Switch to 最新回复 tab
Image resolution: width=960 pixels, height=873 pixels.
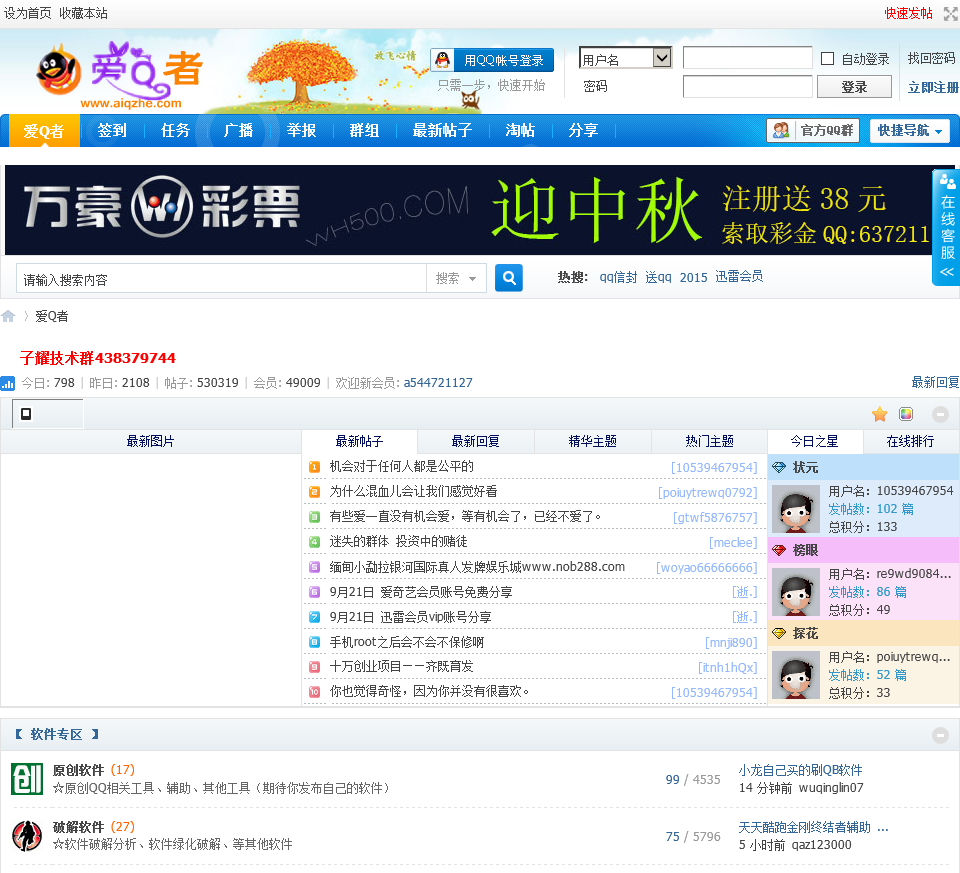(x=476, y=441)
